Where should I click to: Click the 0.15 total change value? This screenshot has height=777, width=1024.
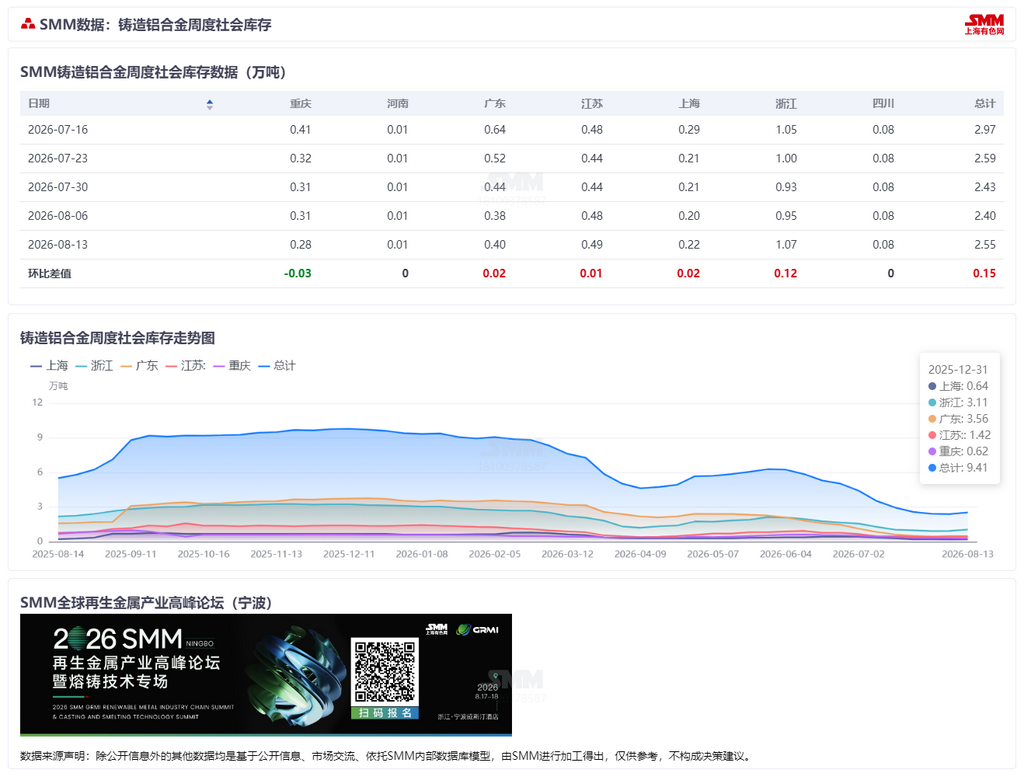coord(984,274)
